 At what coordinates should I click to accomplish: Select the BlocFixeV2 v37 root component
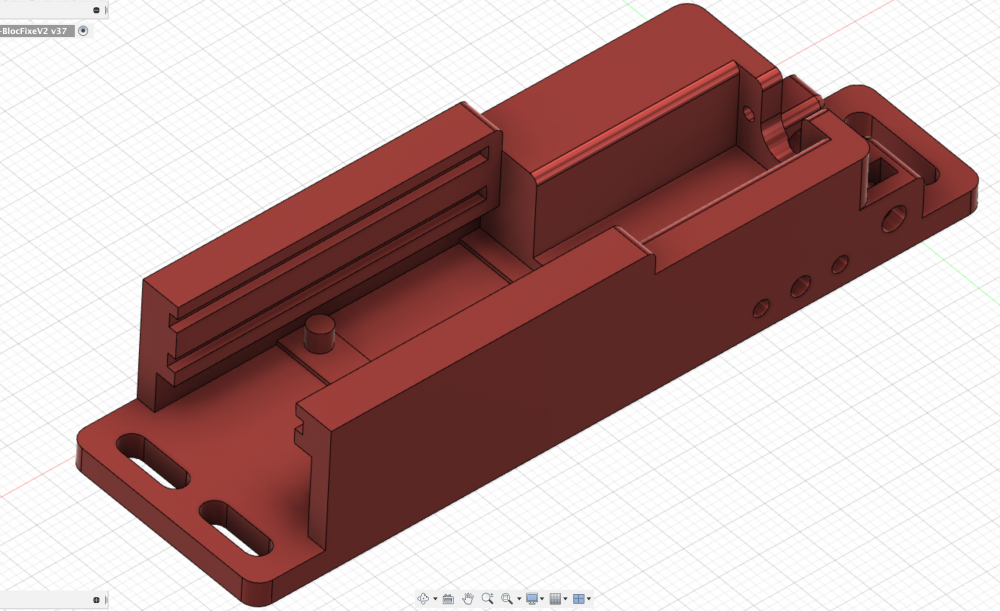[34, 31]
